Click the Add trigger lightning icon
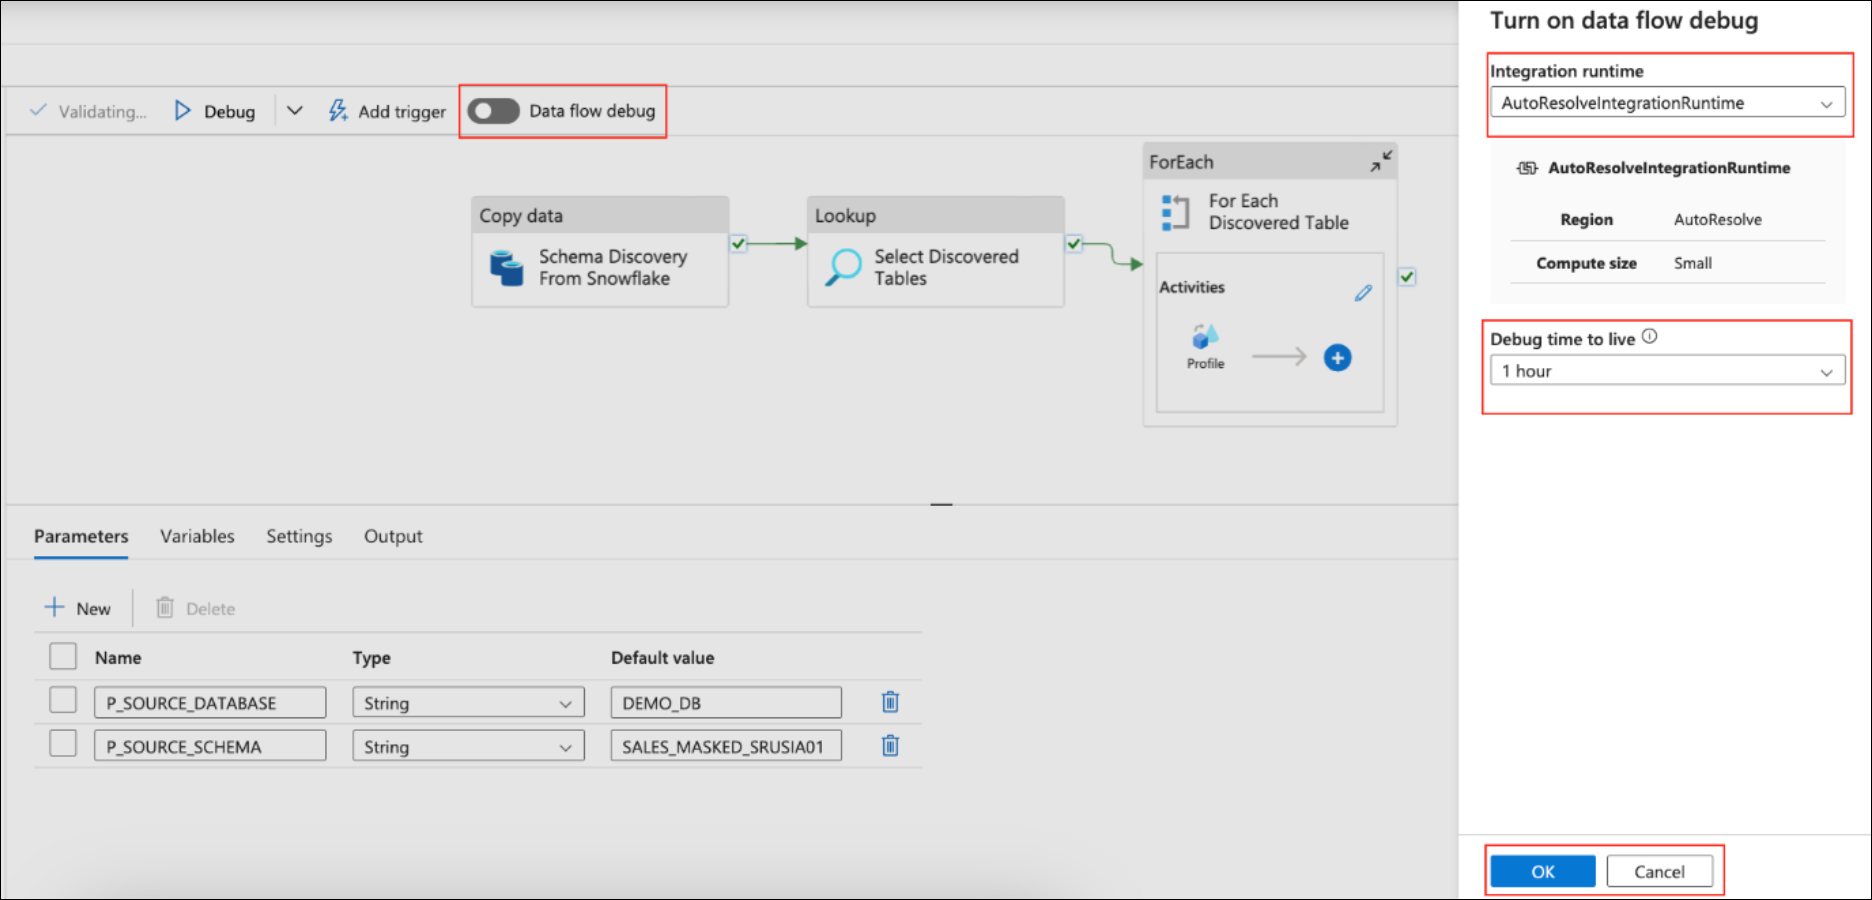The image size is (1872, 900). click(x=338, y=111)
